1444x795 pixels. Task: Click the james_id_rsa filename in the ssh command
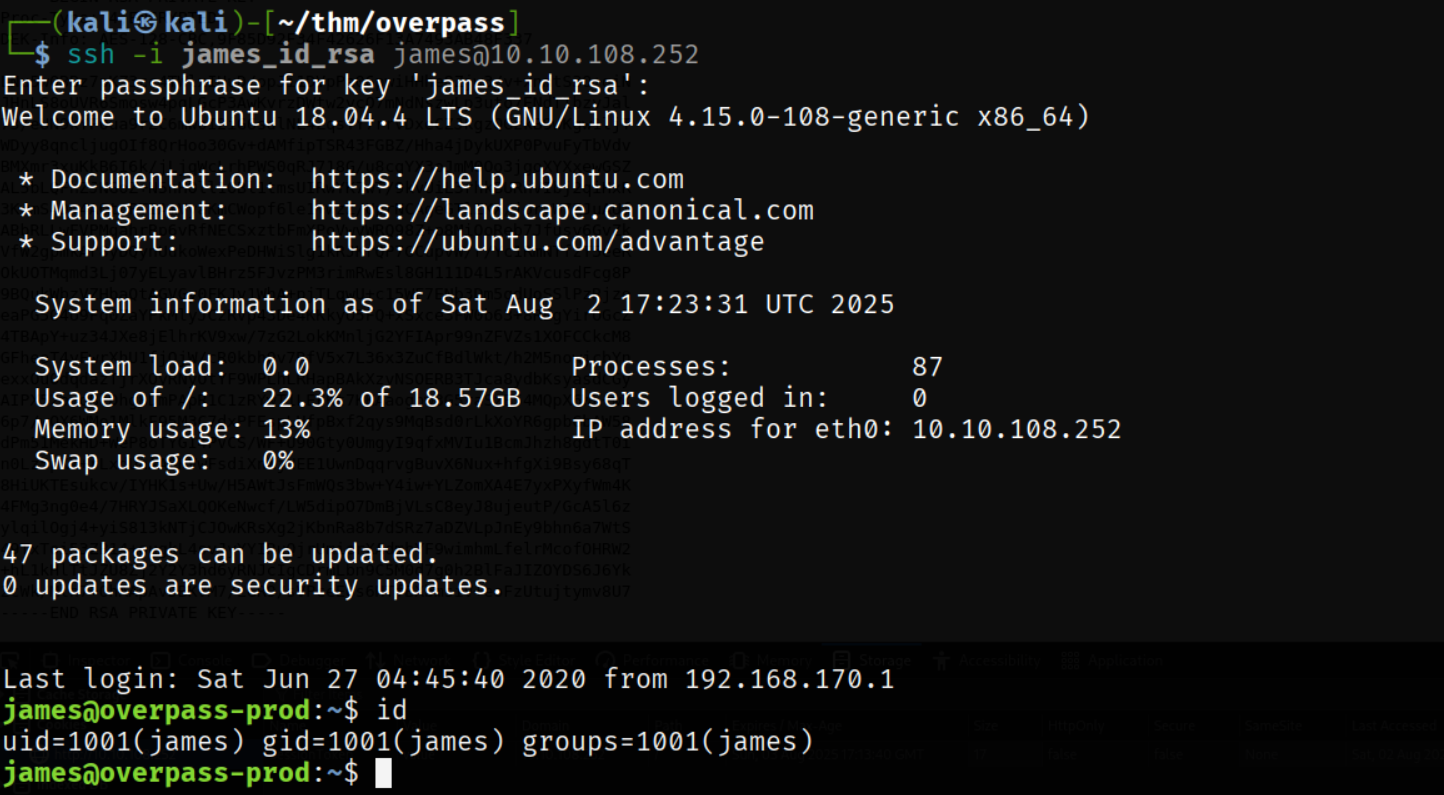click(x=277, y=54)
